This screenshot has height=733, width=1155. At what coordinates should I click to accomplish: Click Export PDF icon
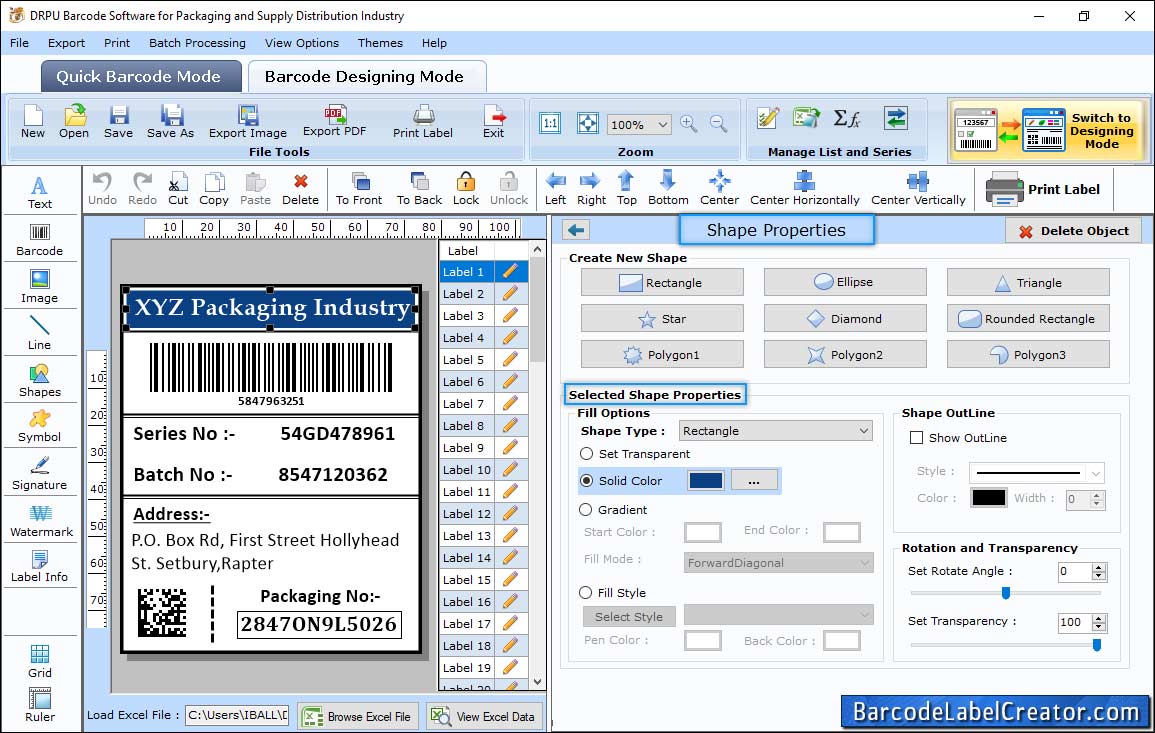click(334, 122)
